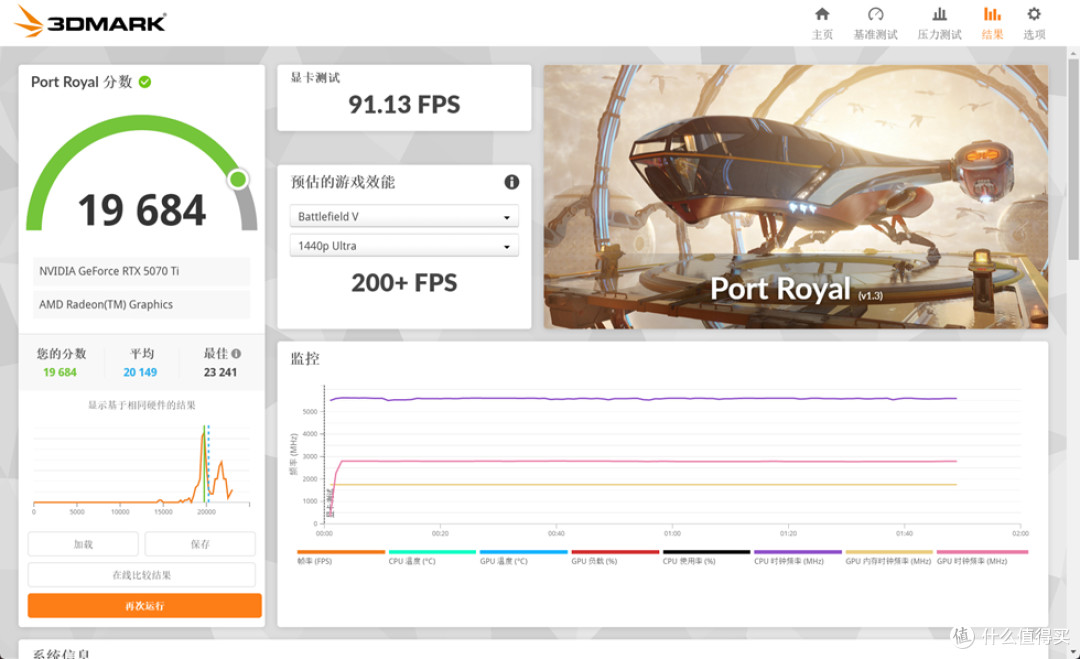This screenshot has width=1080, height=659.
Task: Click the 系统信息 section heading
Action: (x=61, y=653)
